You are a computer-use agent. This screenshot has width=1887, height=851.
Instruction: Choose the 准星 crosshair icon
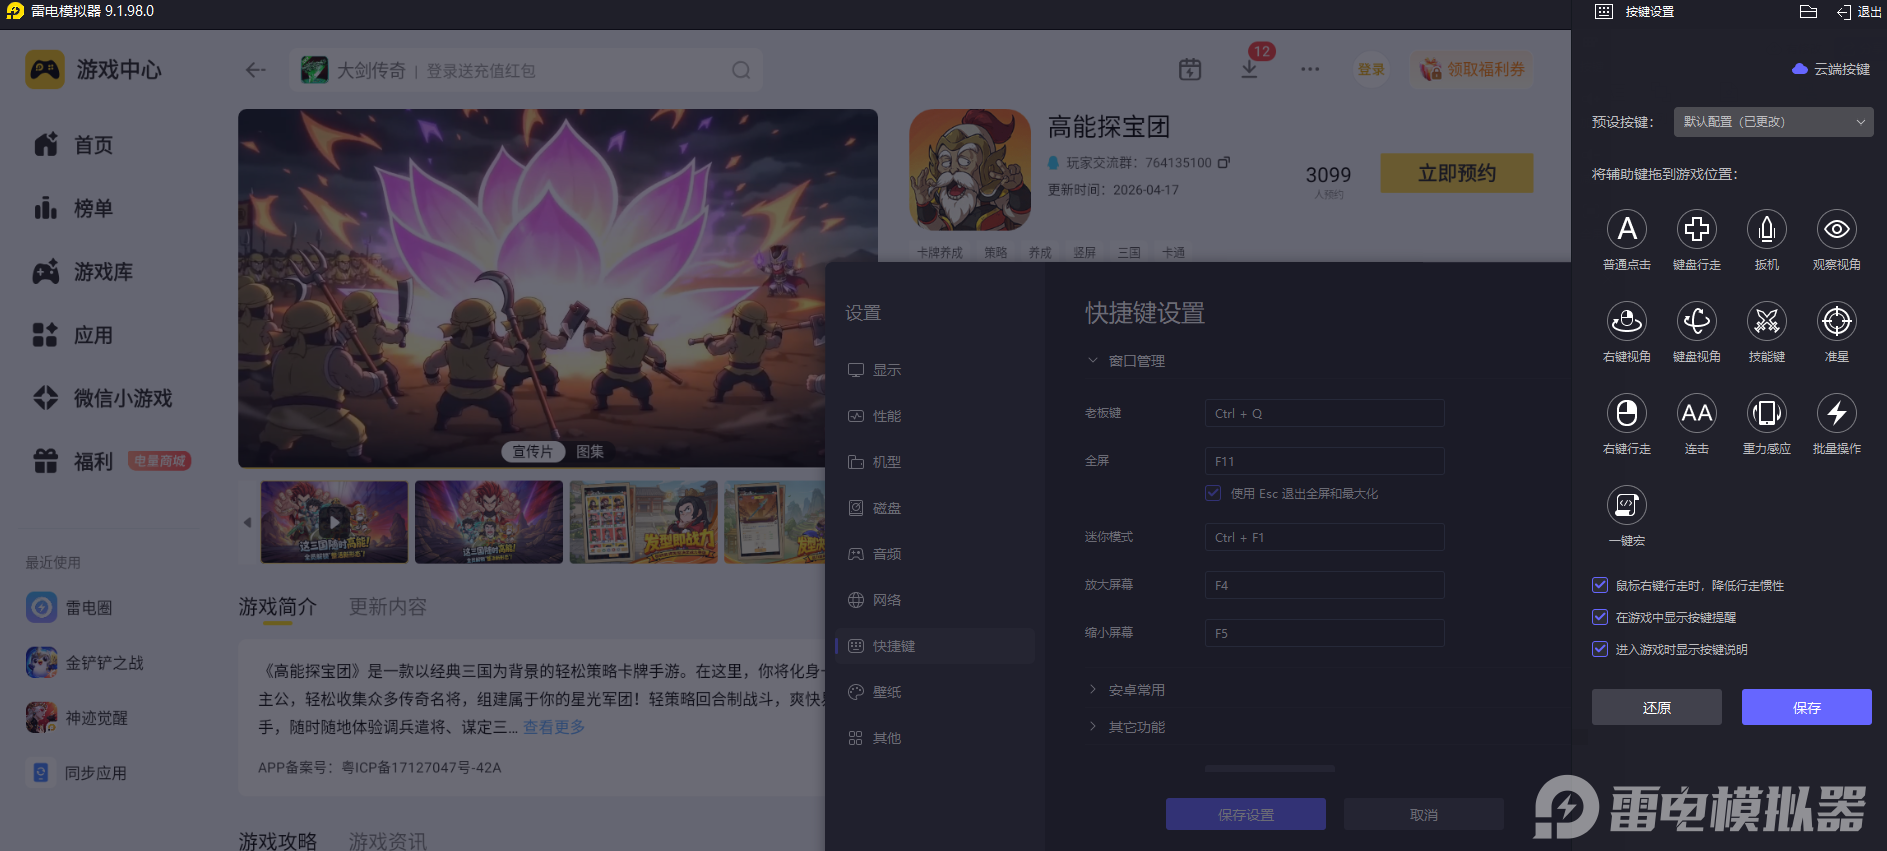tap(1837, 321)
